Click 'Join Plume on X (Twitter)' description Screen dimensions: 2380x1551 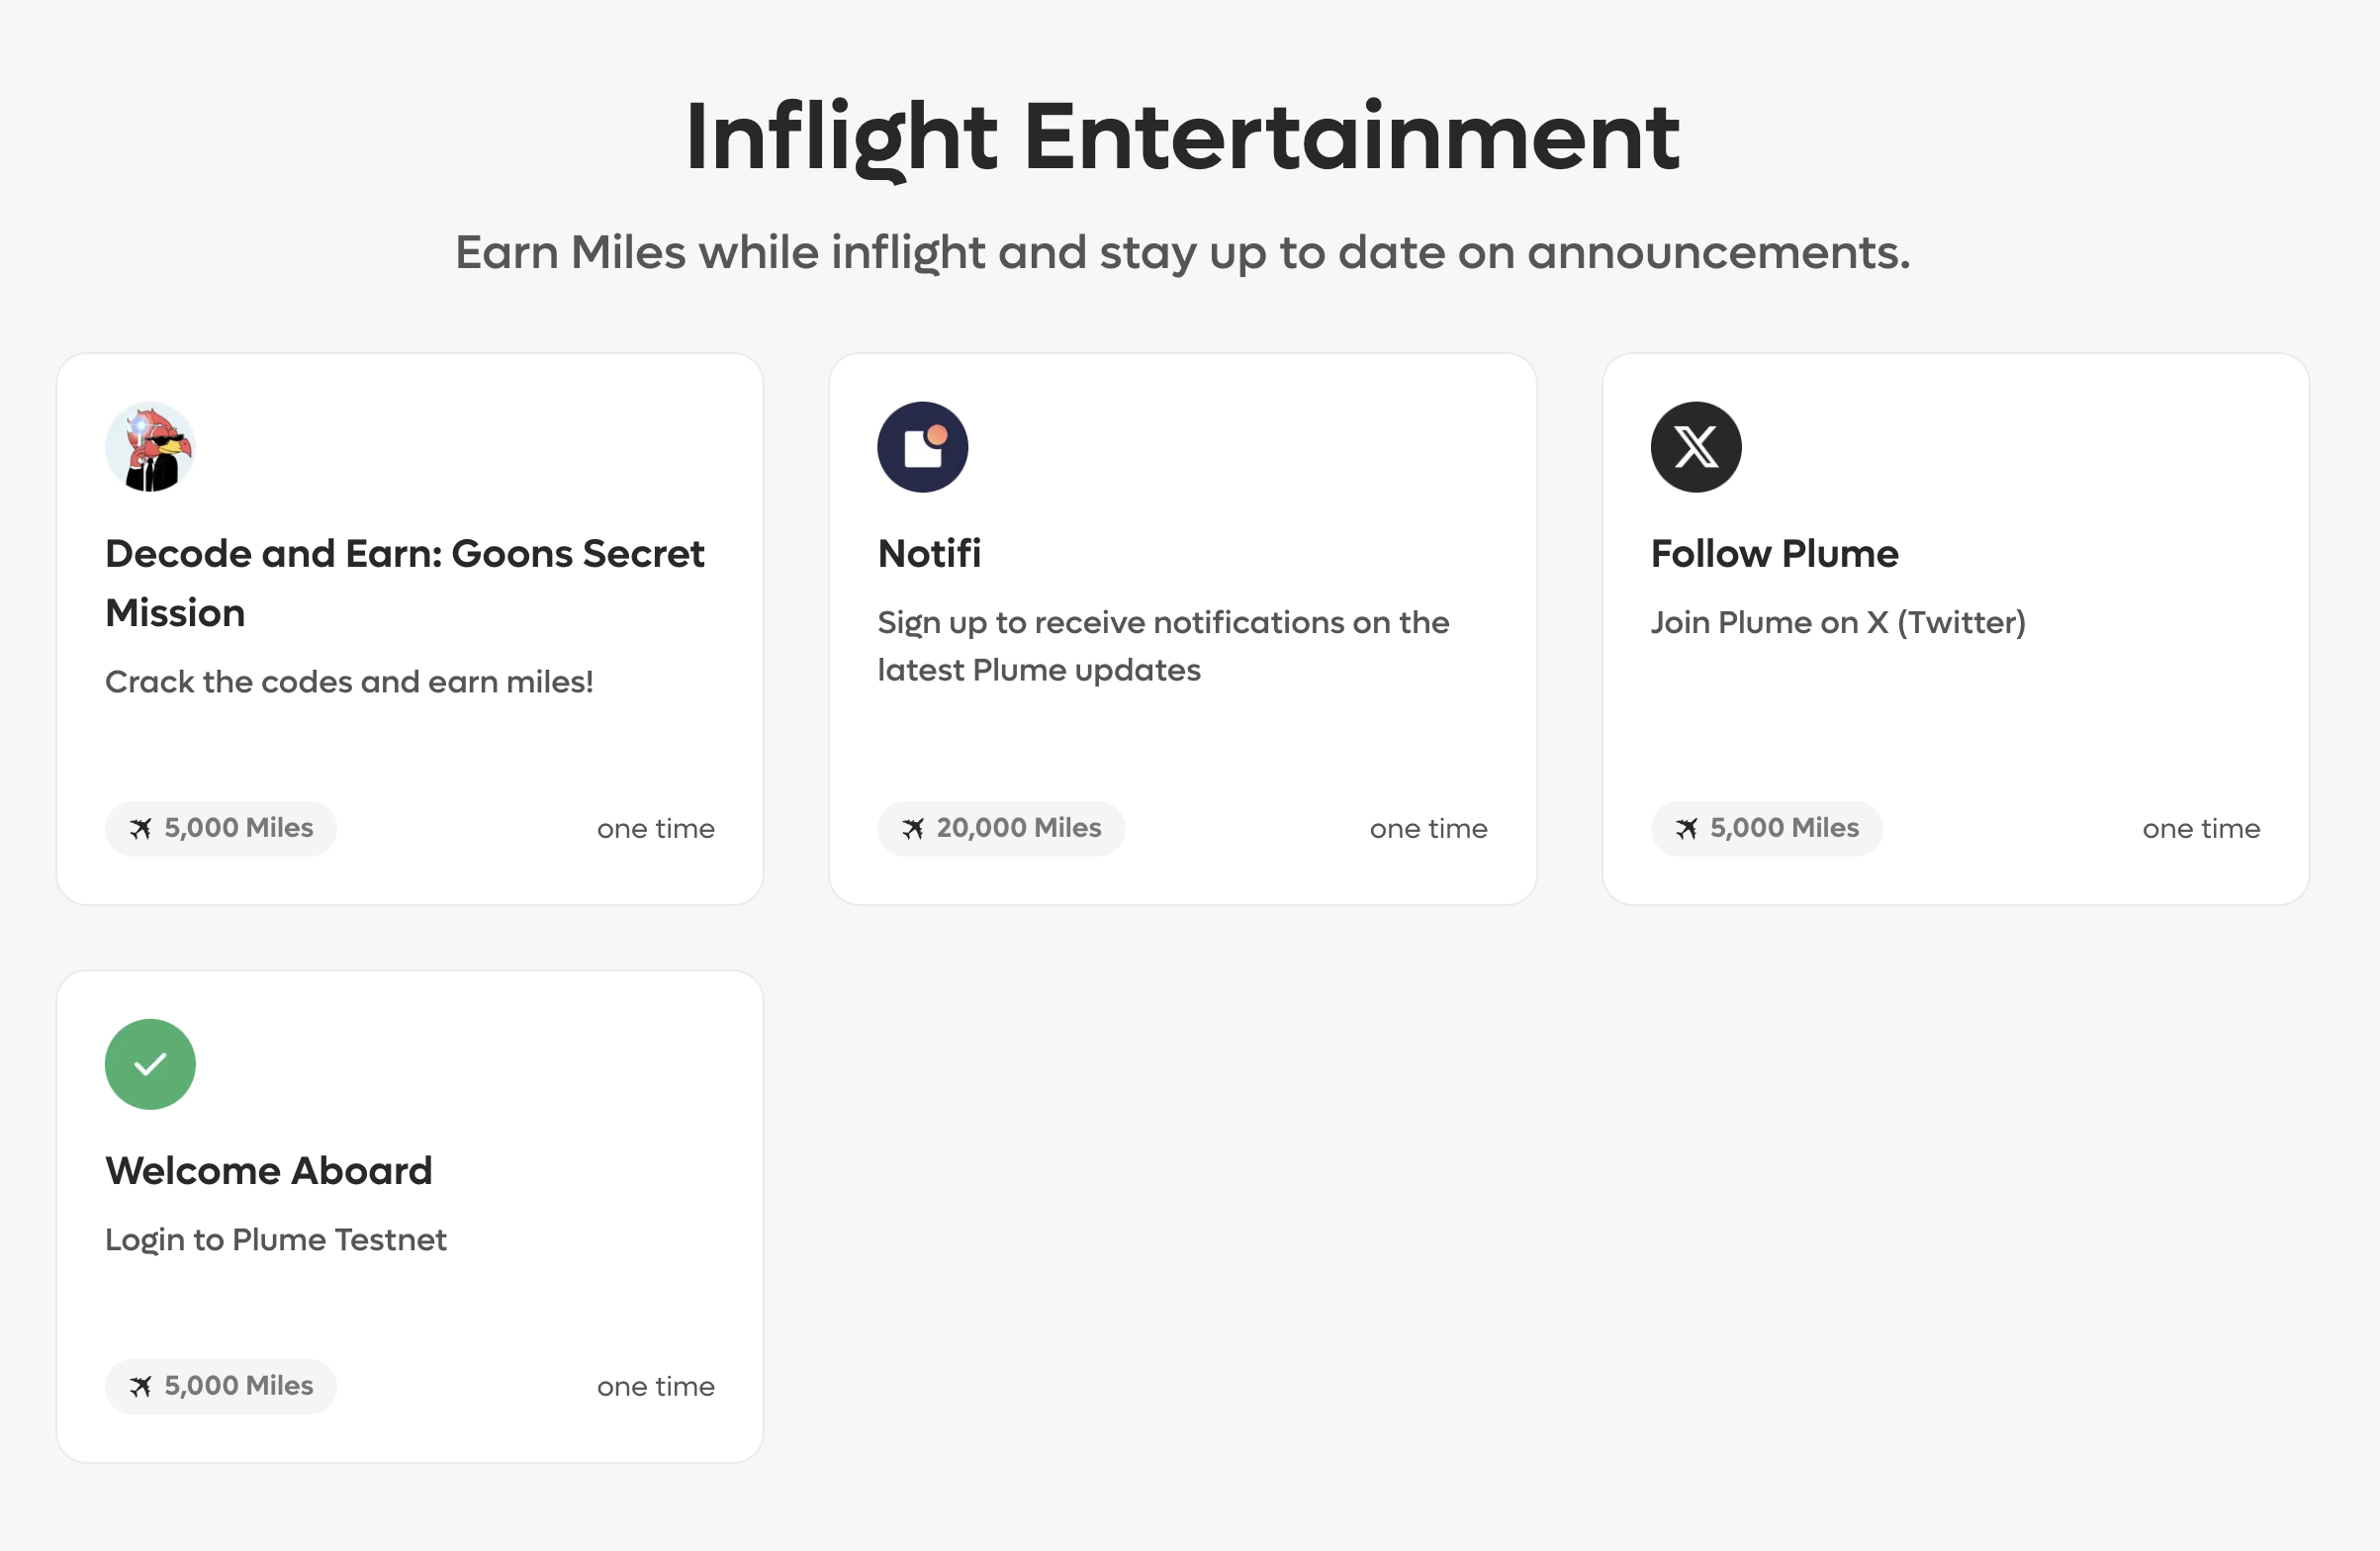coord(1837,622)
